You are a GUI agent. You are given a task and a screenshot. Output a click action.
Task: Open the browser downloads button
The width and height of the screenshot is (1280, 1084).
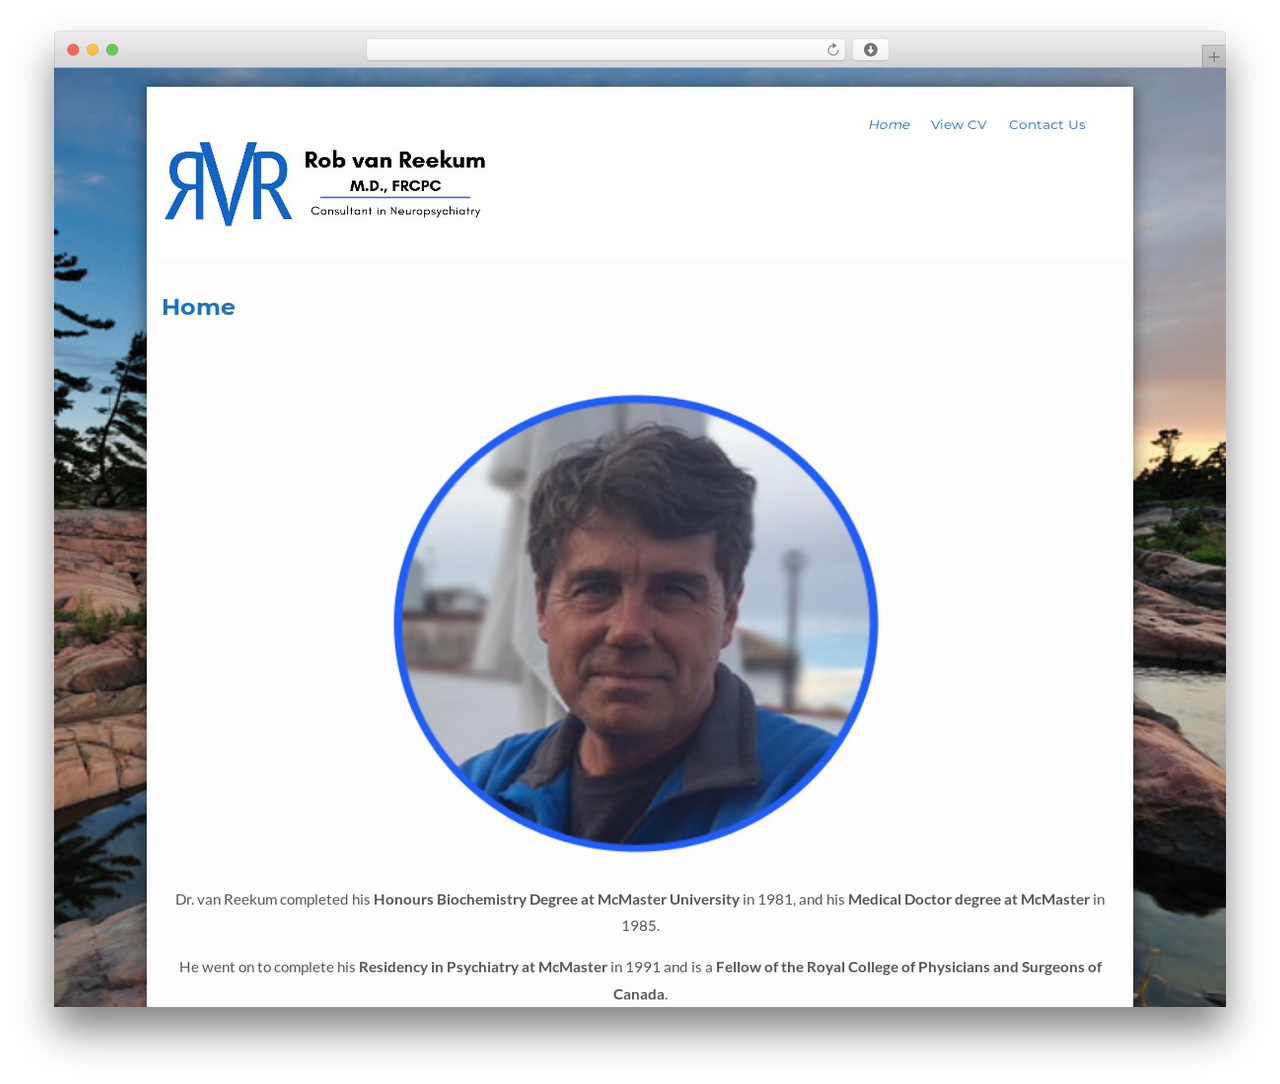pyautogui.click(x=871, y=50)
